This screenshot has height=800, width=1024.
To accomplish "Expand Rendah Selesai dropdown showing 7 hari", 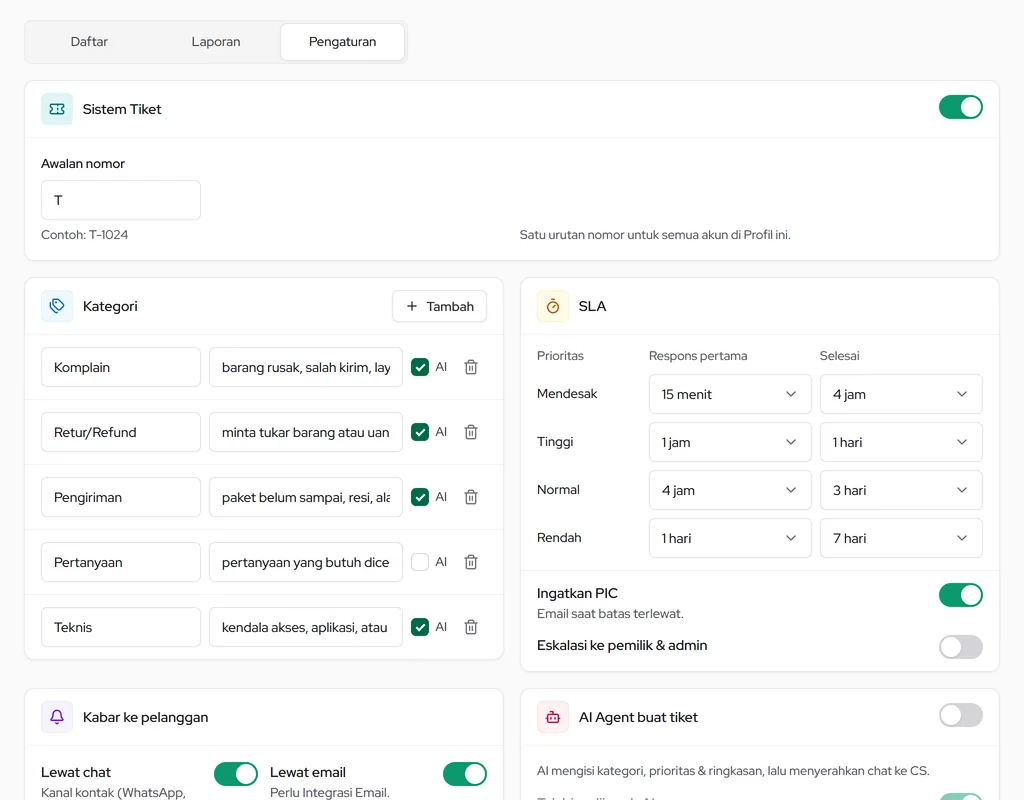I will pyautogui.click(x=901, y=538).
